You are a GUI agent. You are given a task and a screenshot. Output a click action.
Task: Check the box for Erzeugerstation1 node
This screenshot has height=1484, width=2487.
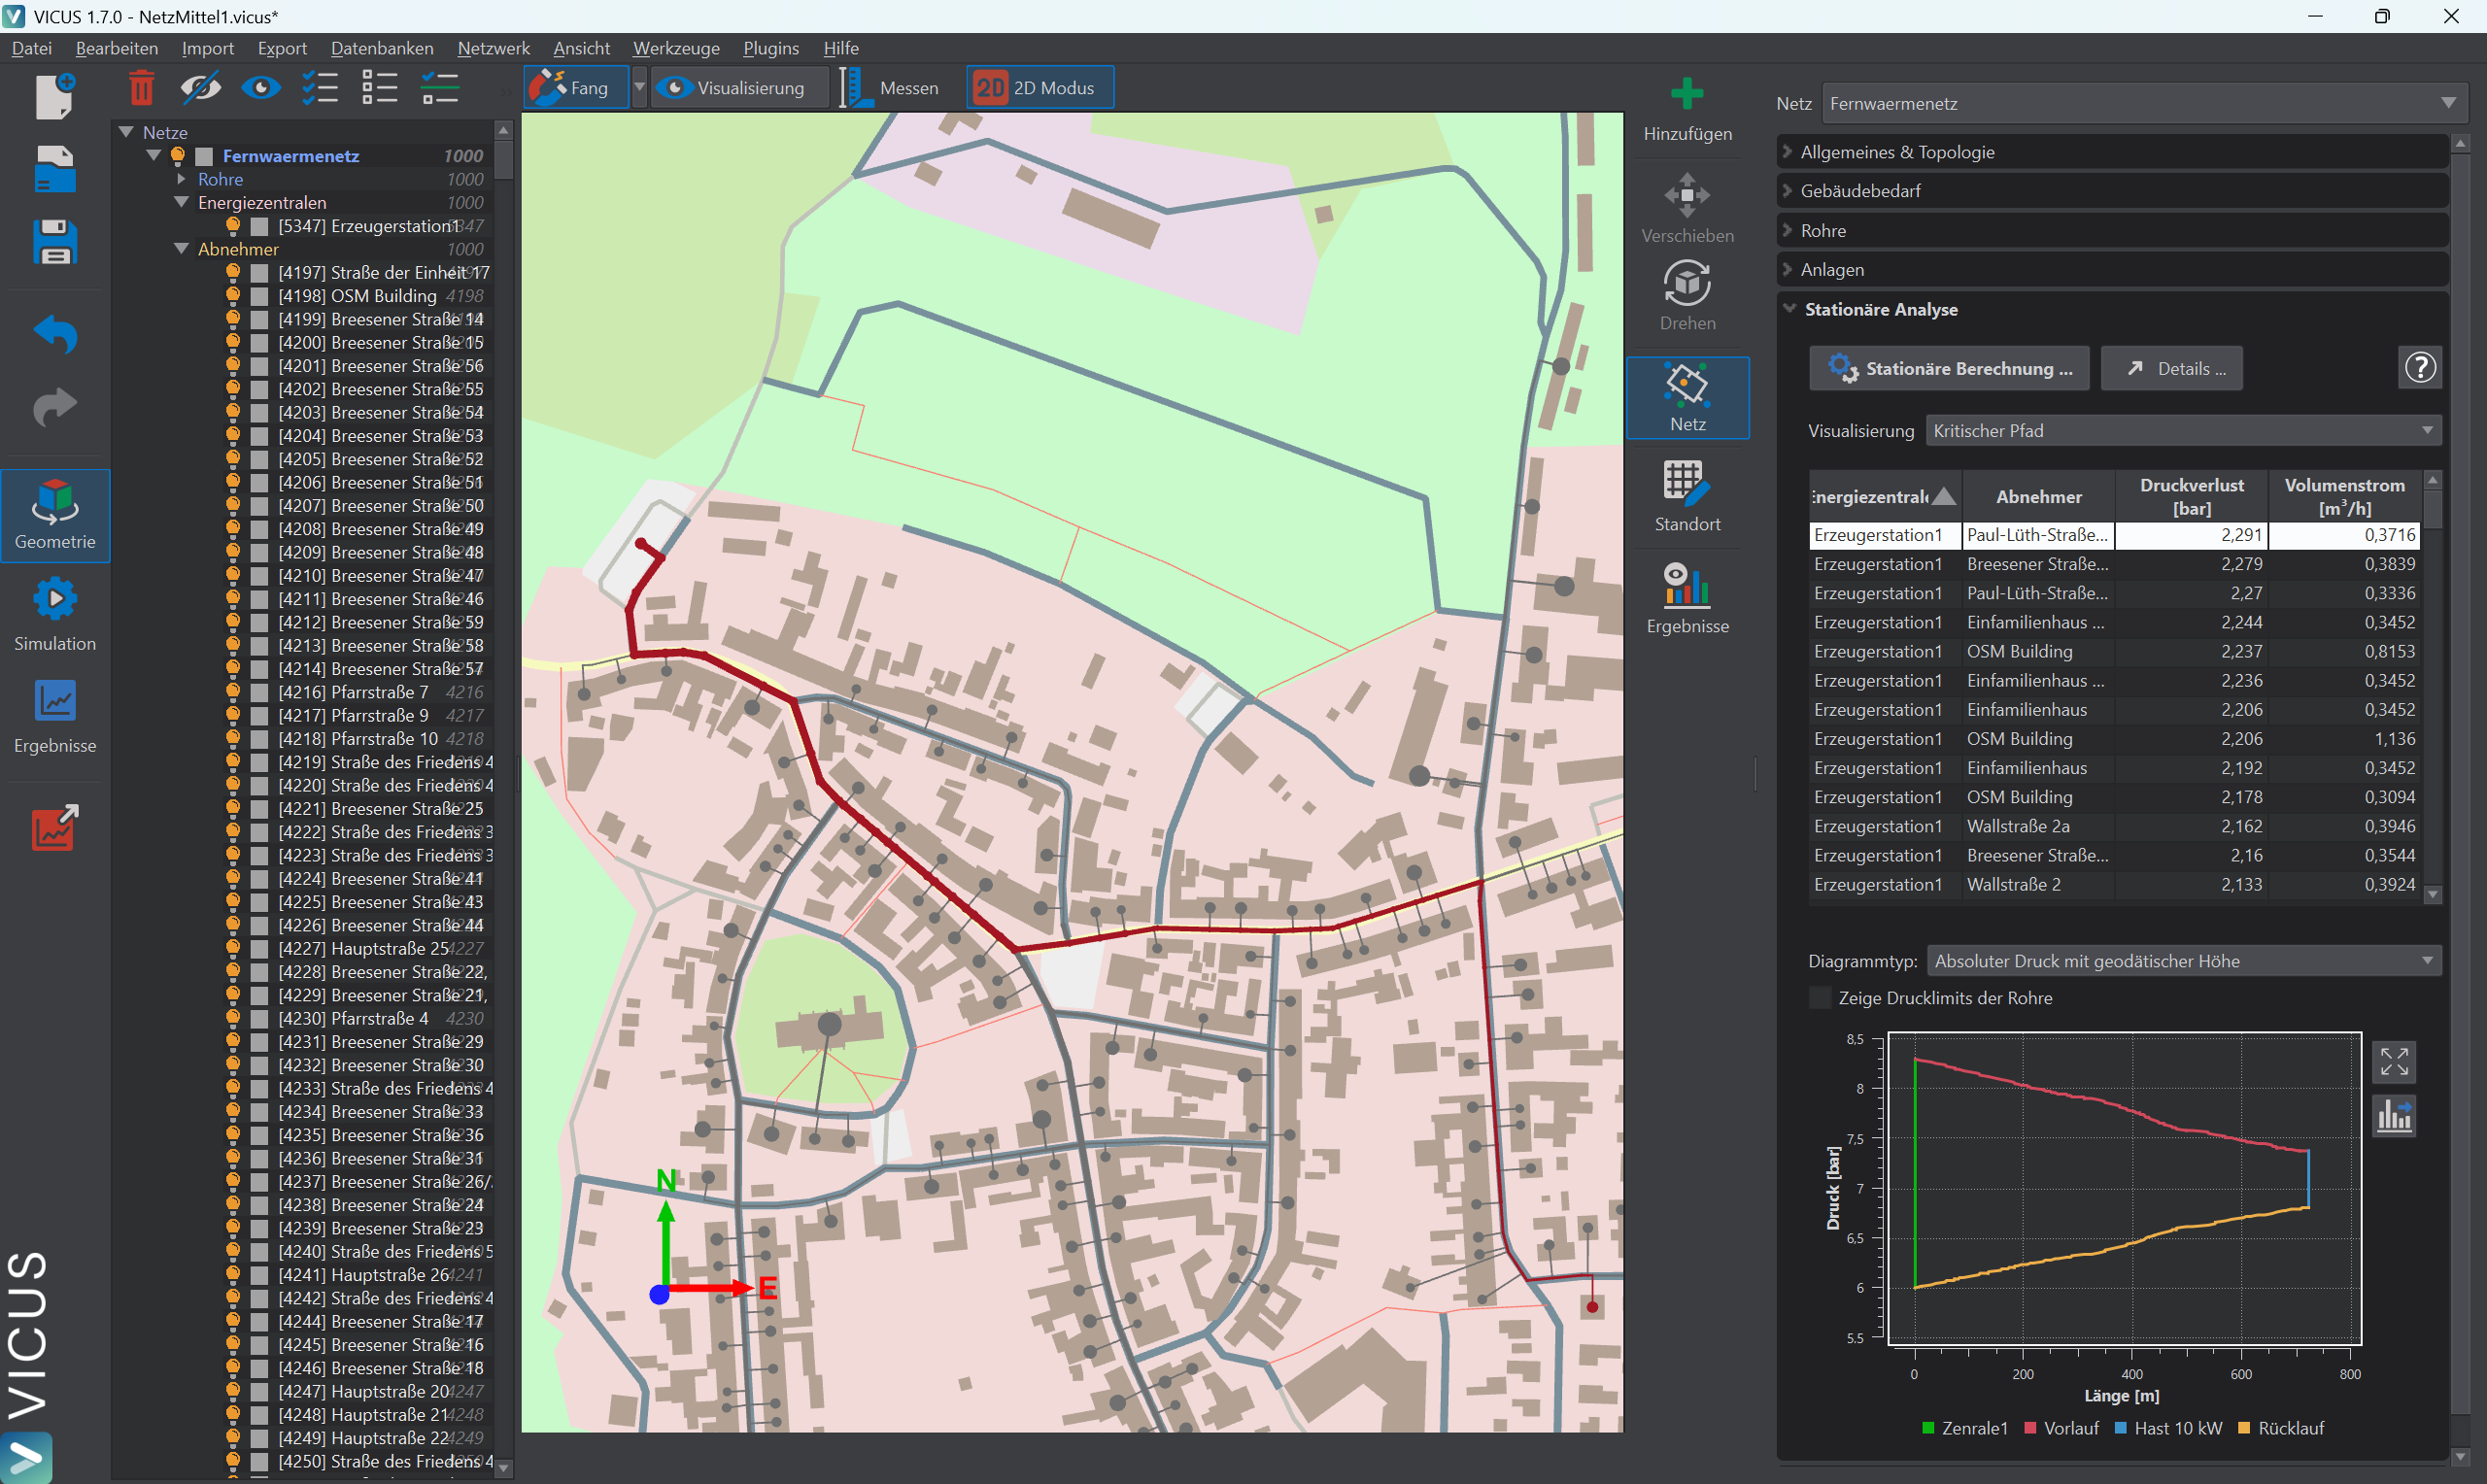259,226
